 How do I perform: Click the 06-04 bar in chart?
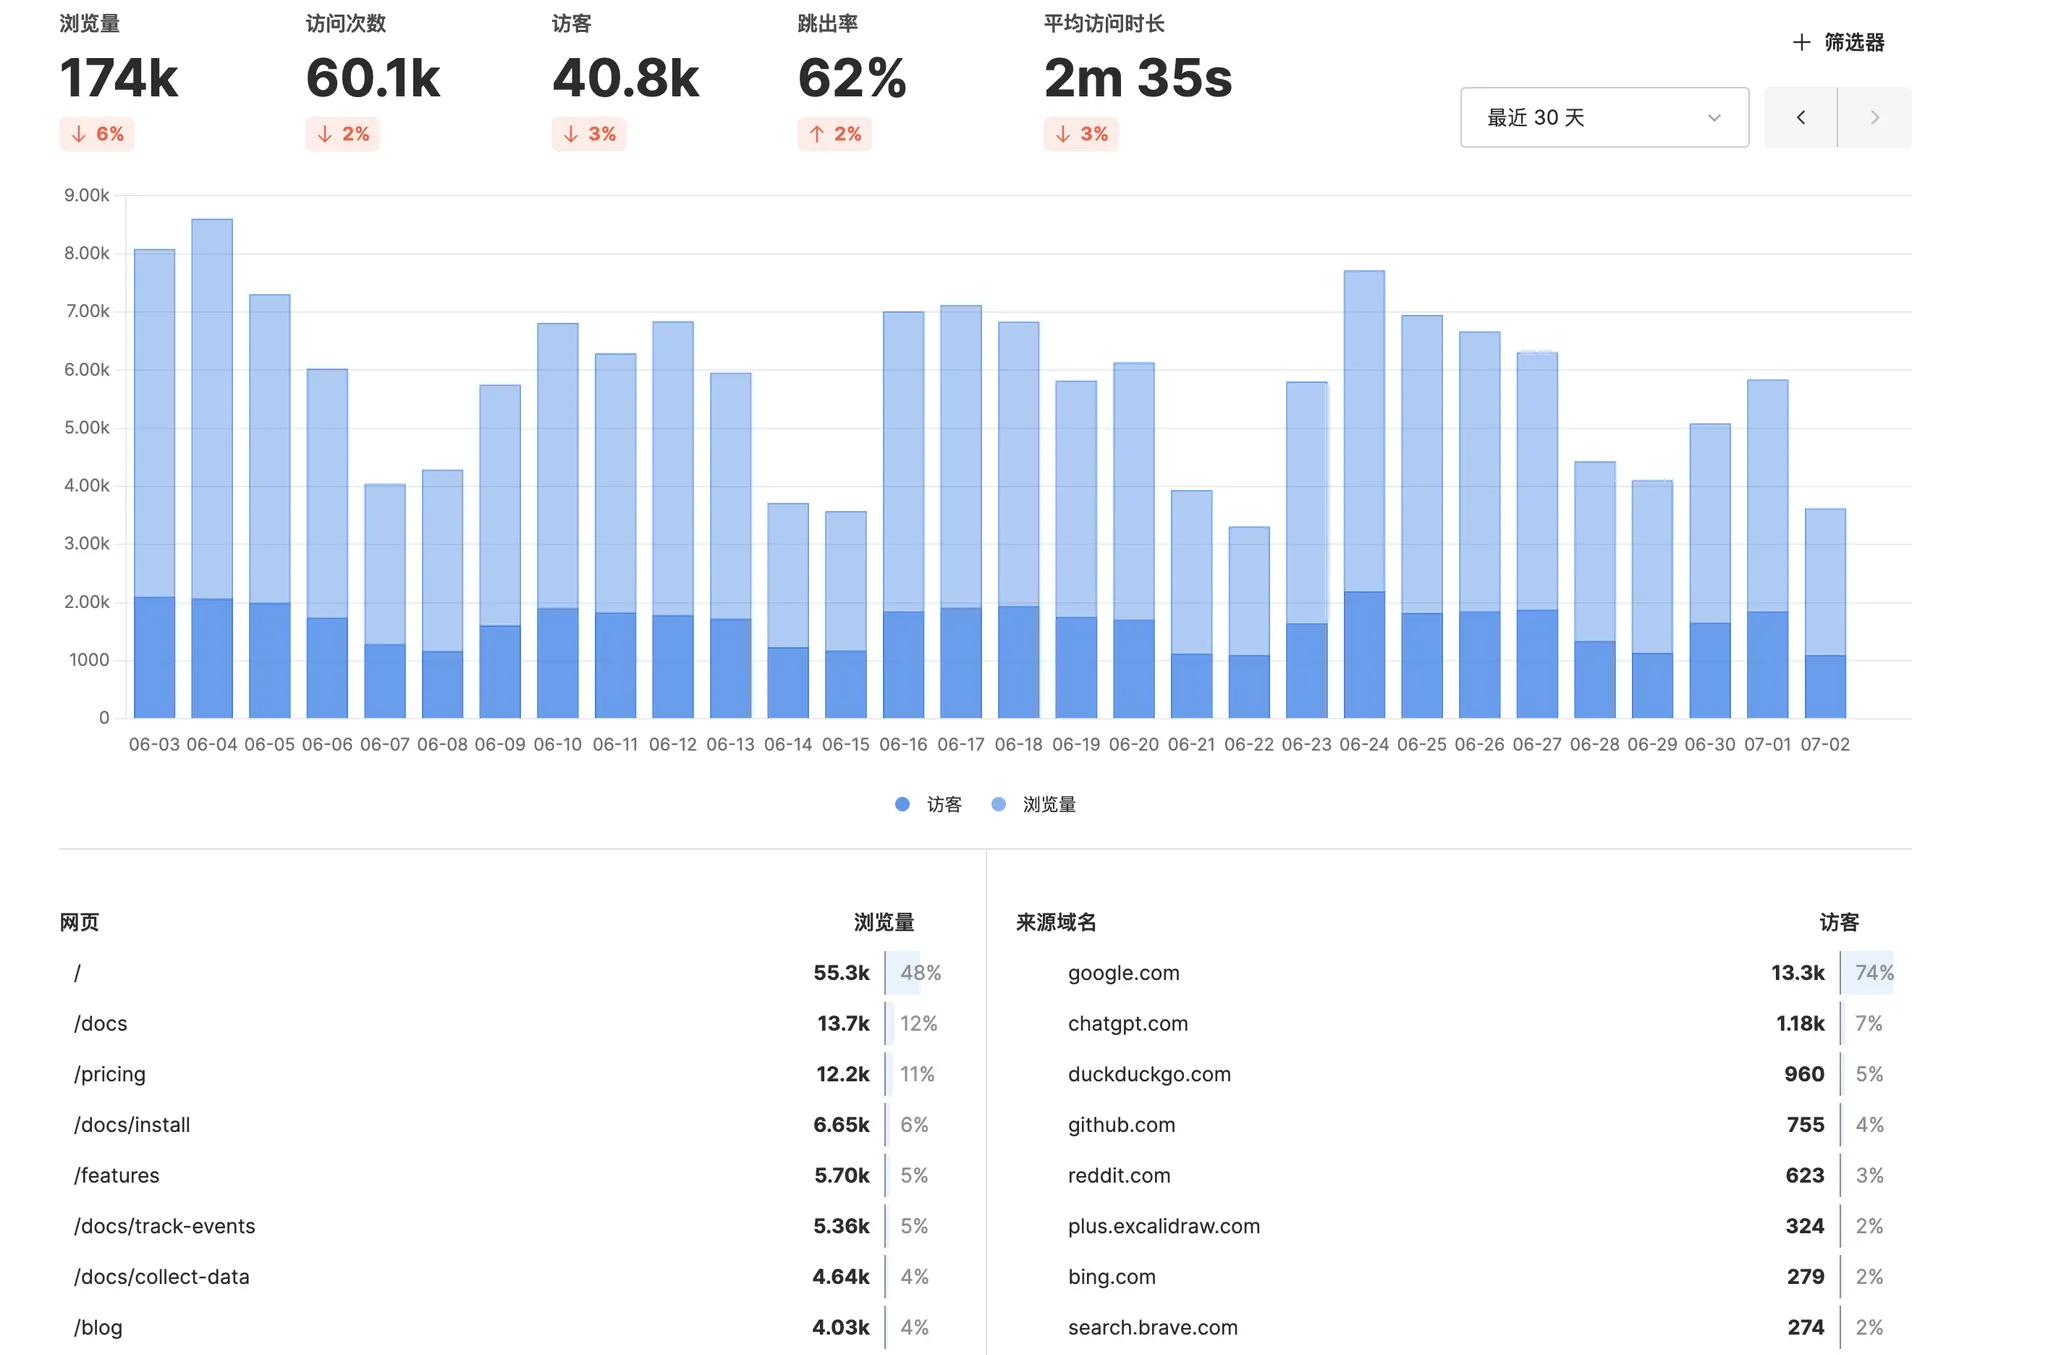[212, 470]
